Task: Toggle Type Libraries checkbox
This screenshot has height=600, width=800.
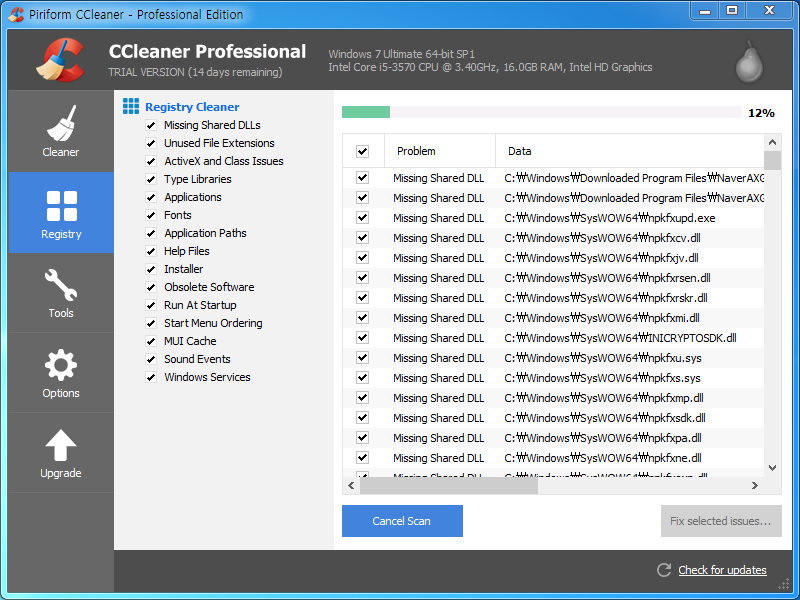Action: (151, 179)
